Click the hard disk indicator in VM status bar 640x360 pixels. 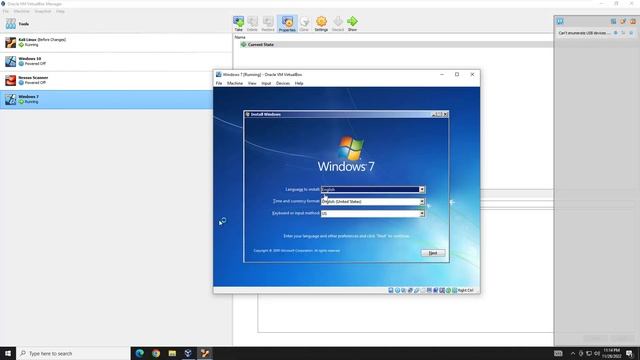(391, 290)
